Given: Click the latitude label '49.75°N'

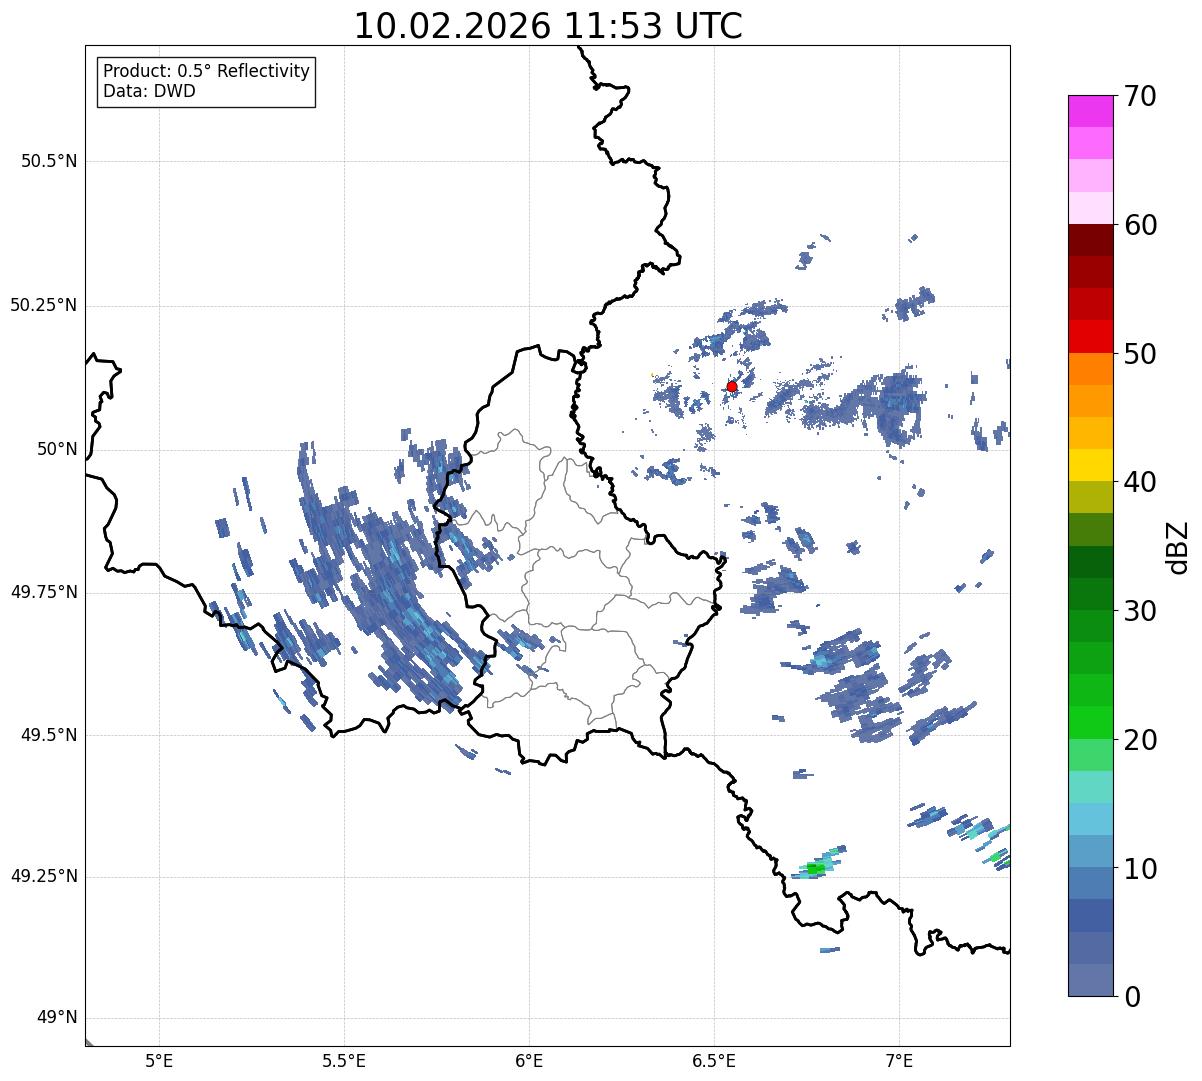Looking at the screenshot, I should [43, 592].
